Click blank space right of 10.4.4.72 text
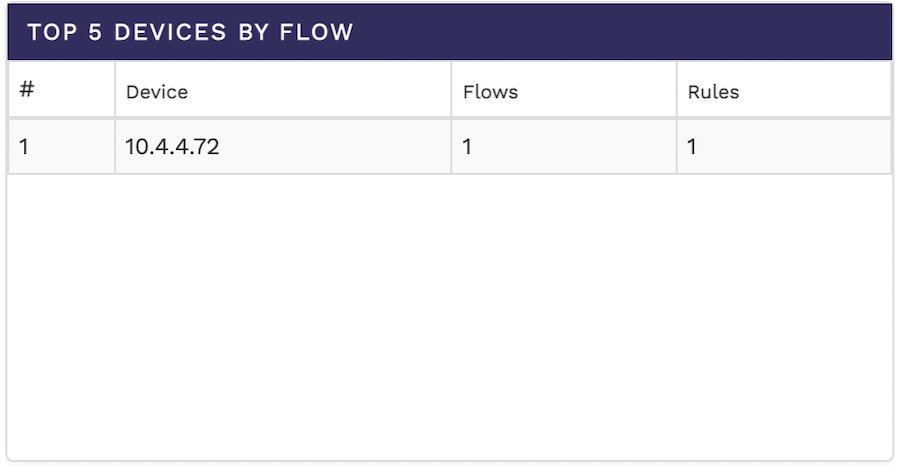This screenshot has height=468, width=900. pyautogui.click(x=340, y=147)
